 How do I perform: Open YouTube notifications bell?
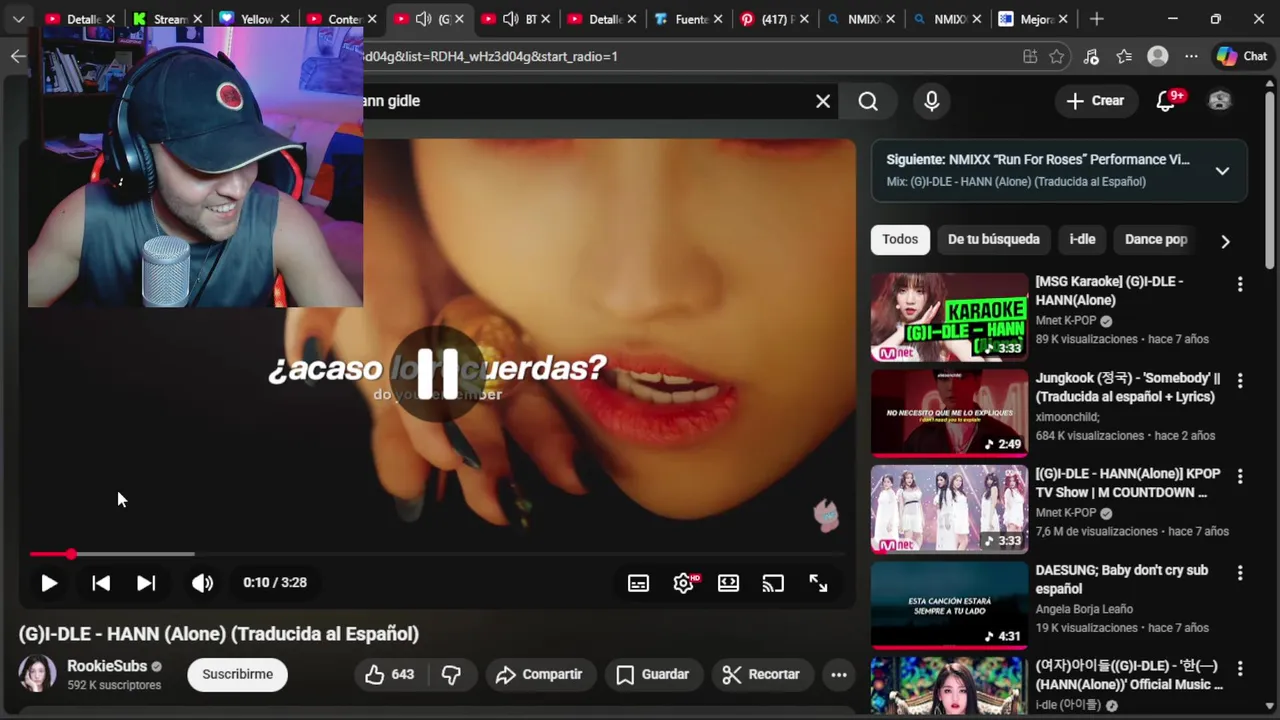(1167, 101)
